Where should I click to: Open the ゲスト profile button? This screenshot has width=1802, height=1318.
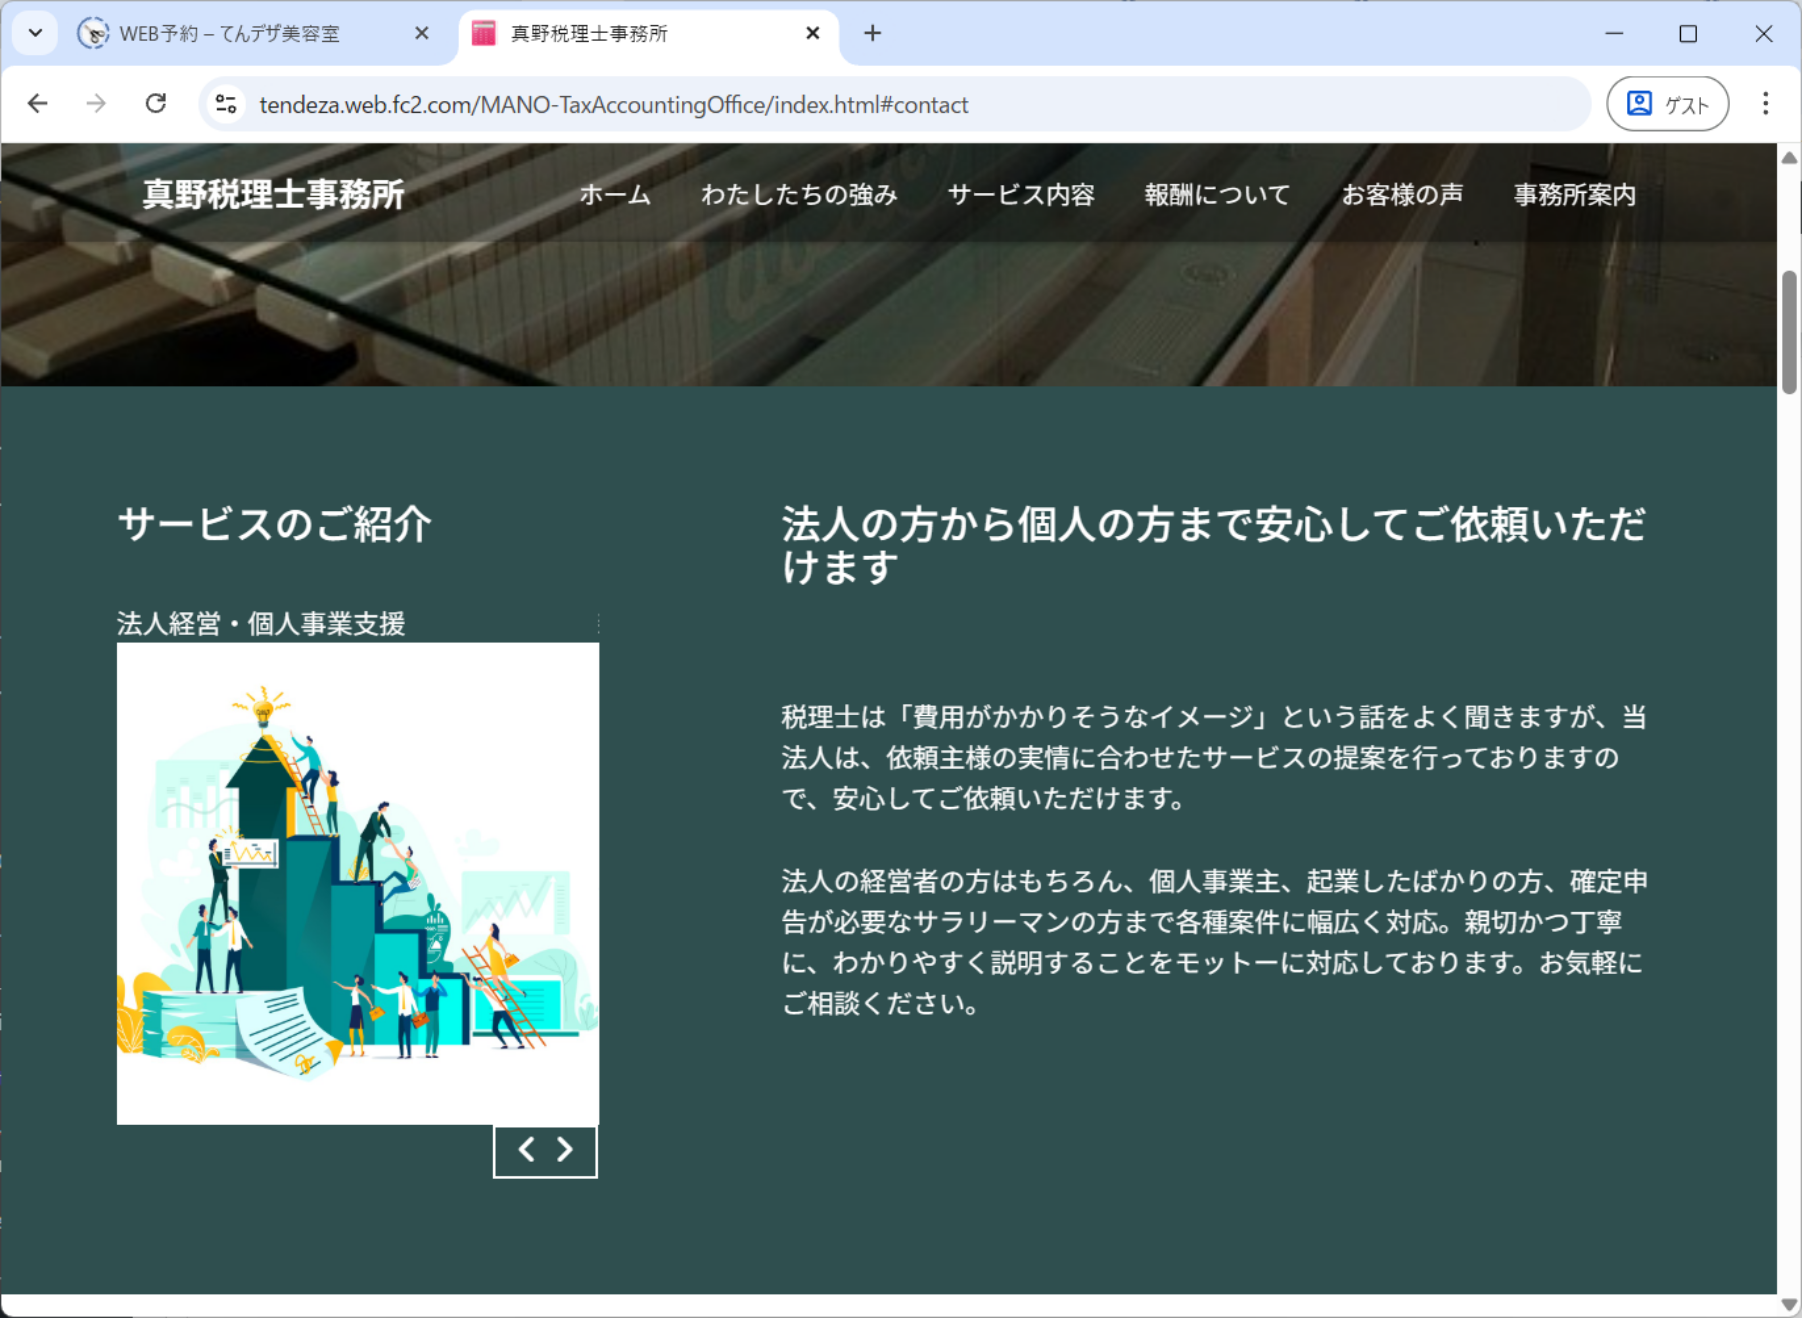[x=1667, y=104]
